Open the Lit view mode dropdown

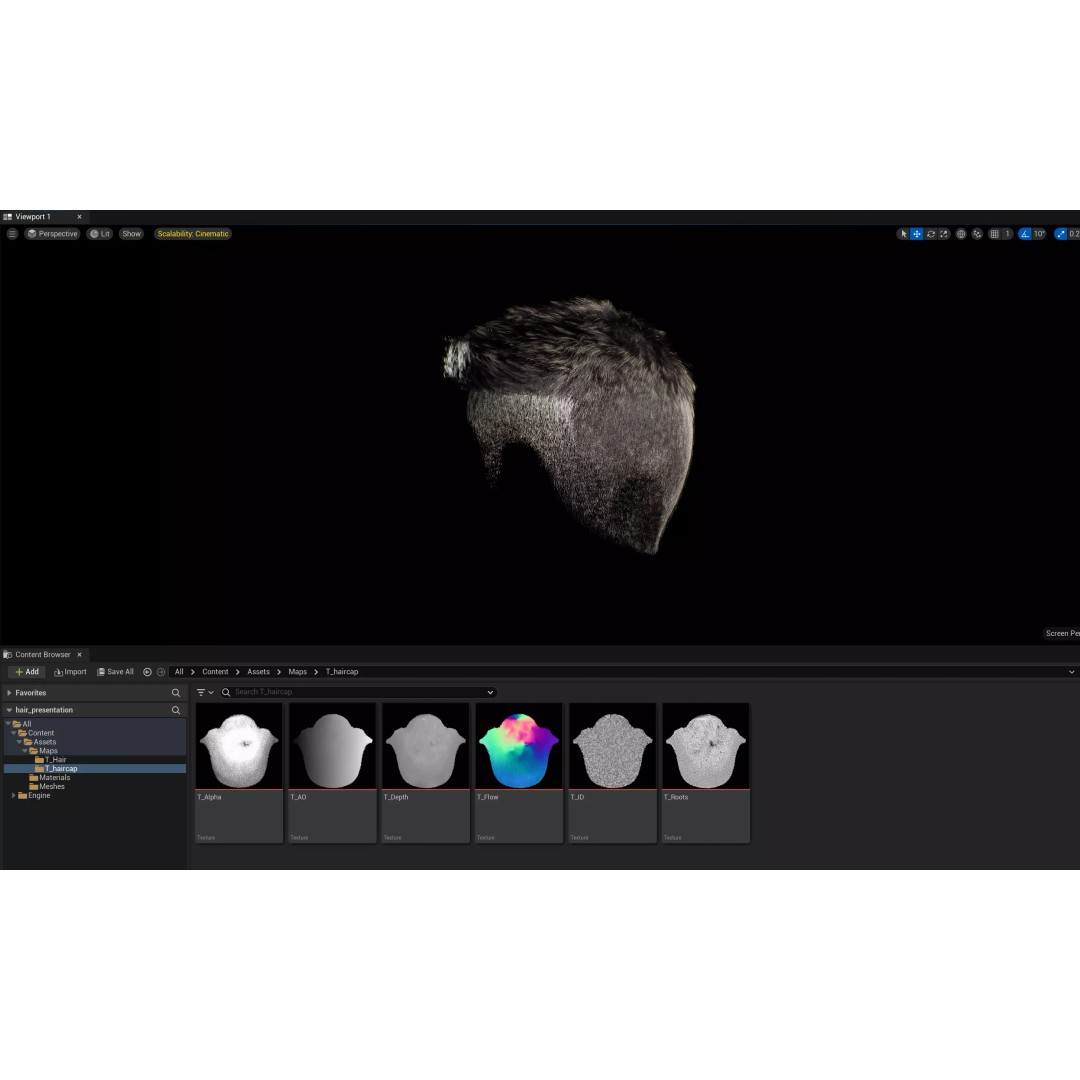pos(99,234)
